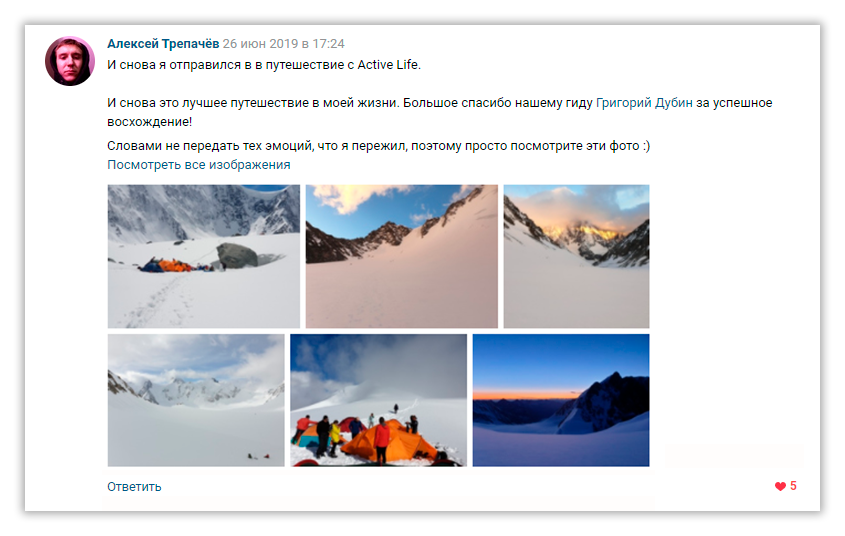The image size is (845, 536).
Task: Open photo of wide overcast snowfield
Action: point(196,400)
